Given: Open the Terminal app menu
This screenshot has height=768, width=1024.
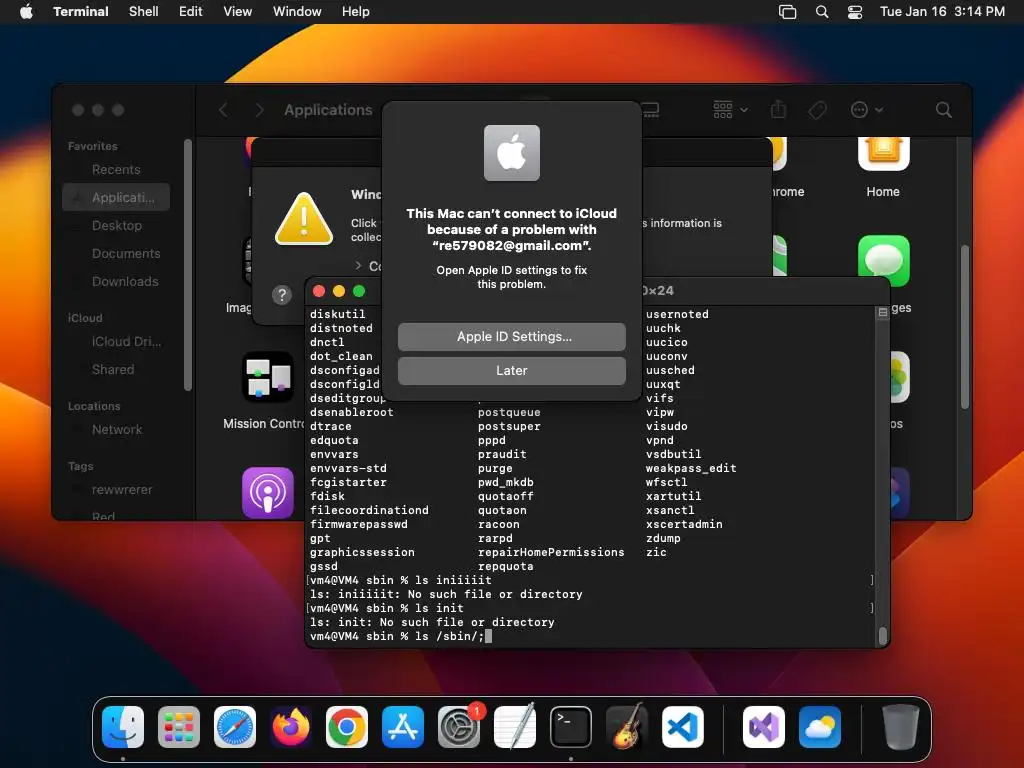Looking at the screenshot, I should (x=80, y=12).
